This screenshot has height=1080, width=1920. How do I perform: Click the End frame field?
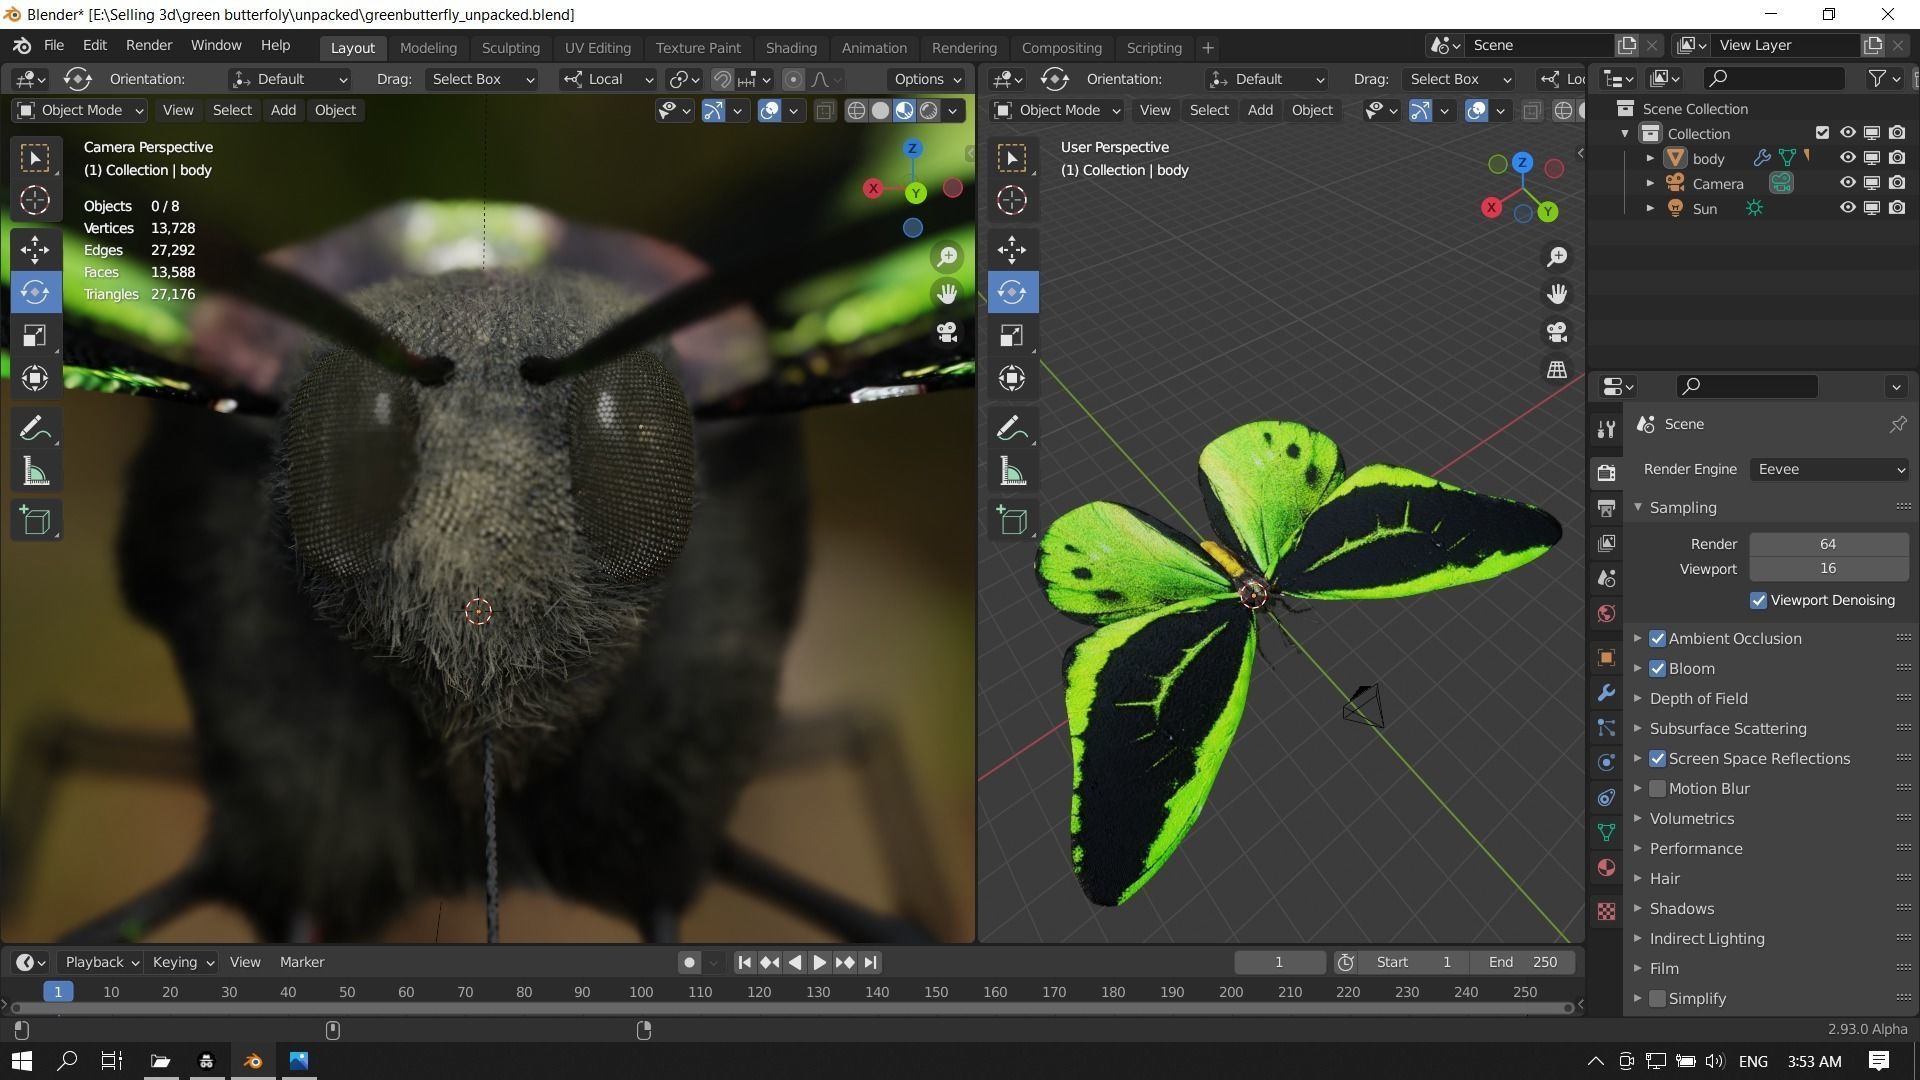click(x=1522, y=962)
